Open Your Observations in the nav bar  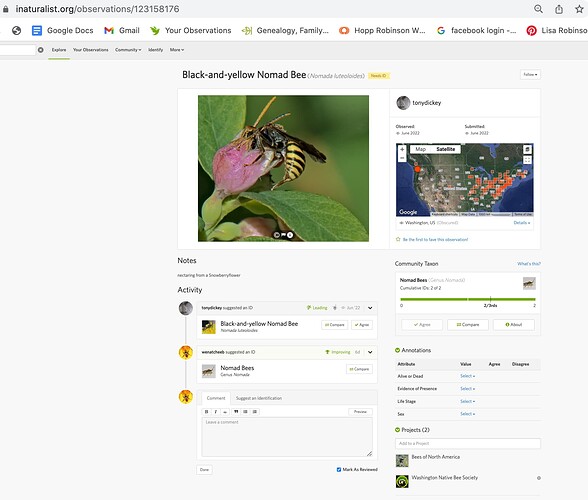(90, 50)
